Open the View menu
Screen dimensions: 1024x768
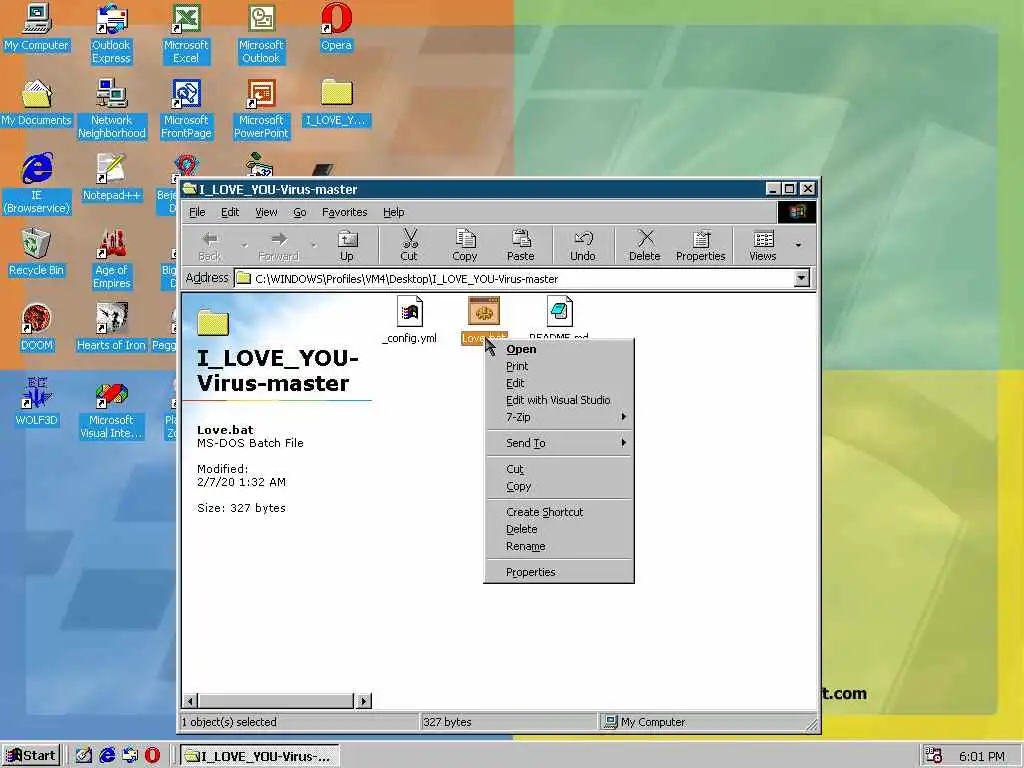point(266,212)
